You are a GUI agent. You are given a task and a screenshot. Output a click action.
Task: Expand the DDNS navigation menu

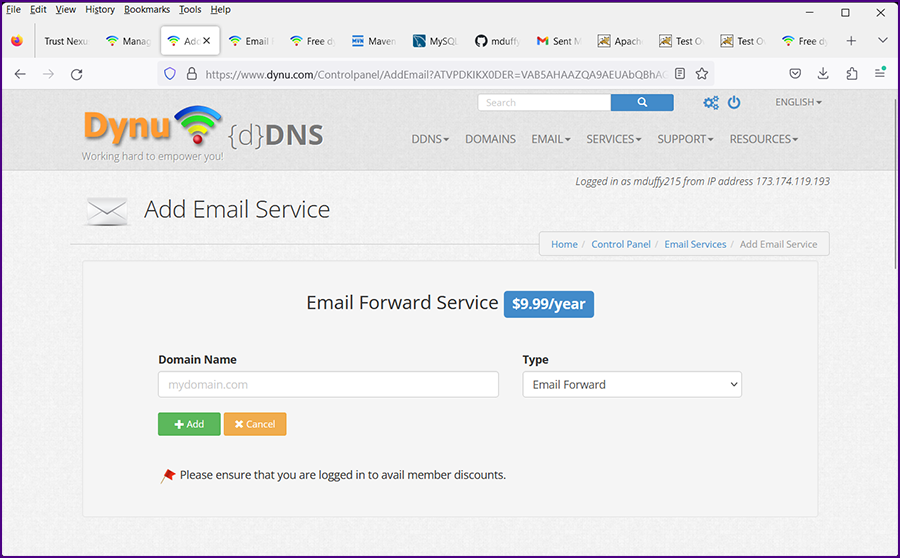(x=430, y=139)
